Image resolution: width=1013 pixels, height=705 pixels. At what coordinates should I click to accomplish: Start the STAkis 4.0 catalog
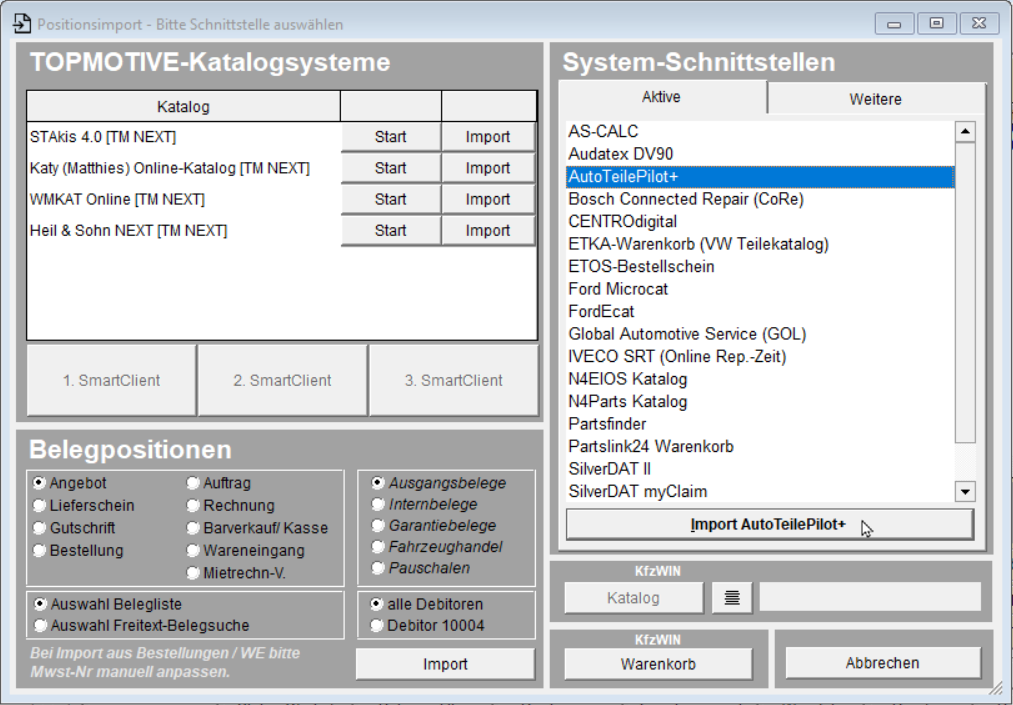[391, 137]
